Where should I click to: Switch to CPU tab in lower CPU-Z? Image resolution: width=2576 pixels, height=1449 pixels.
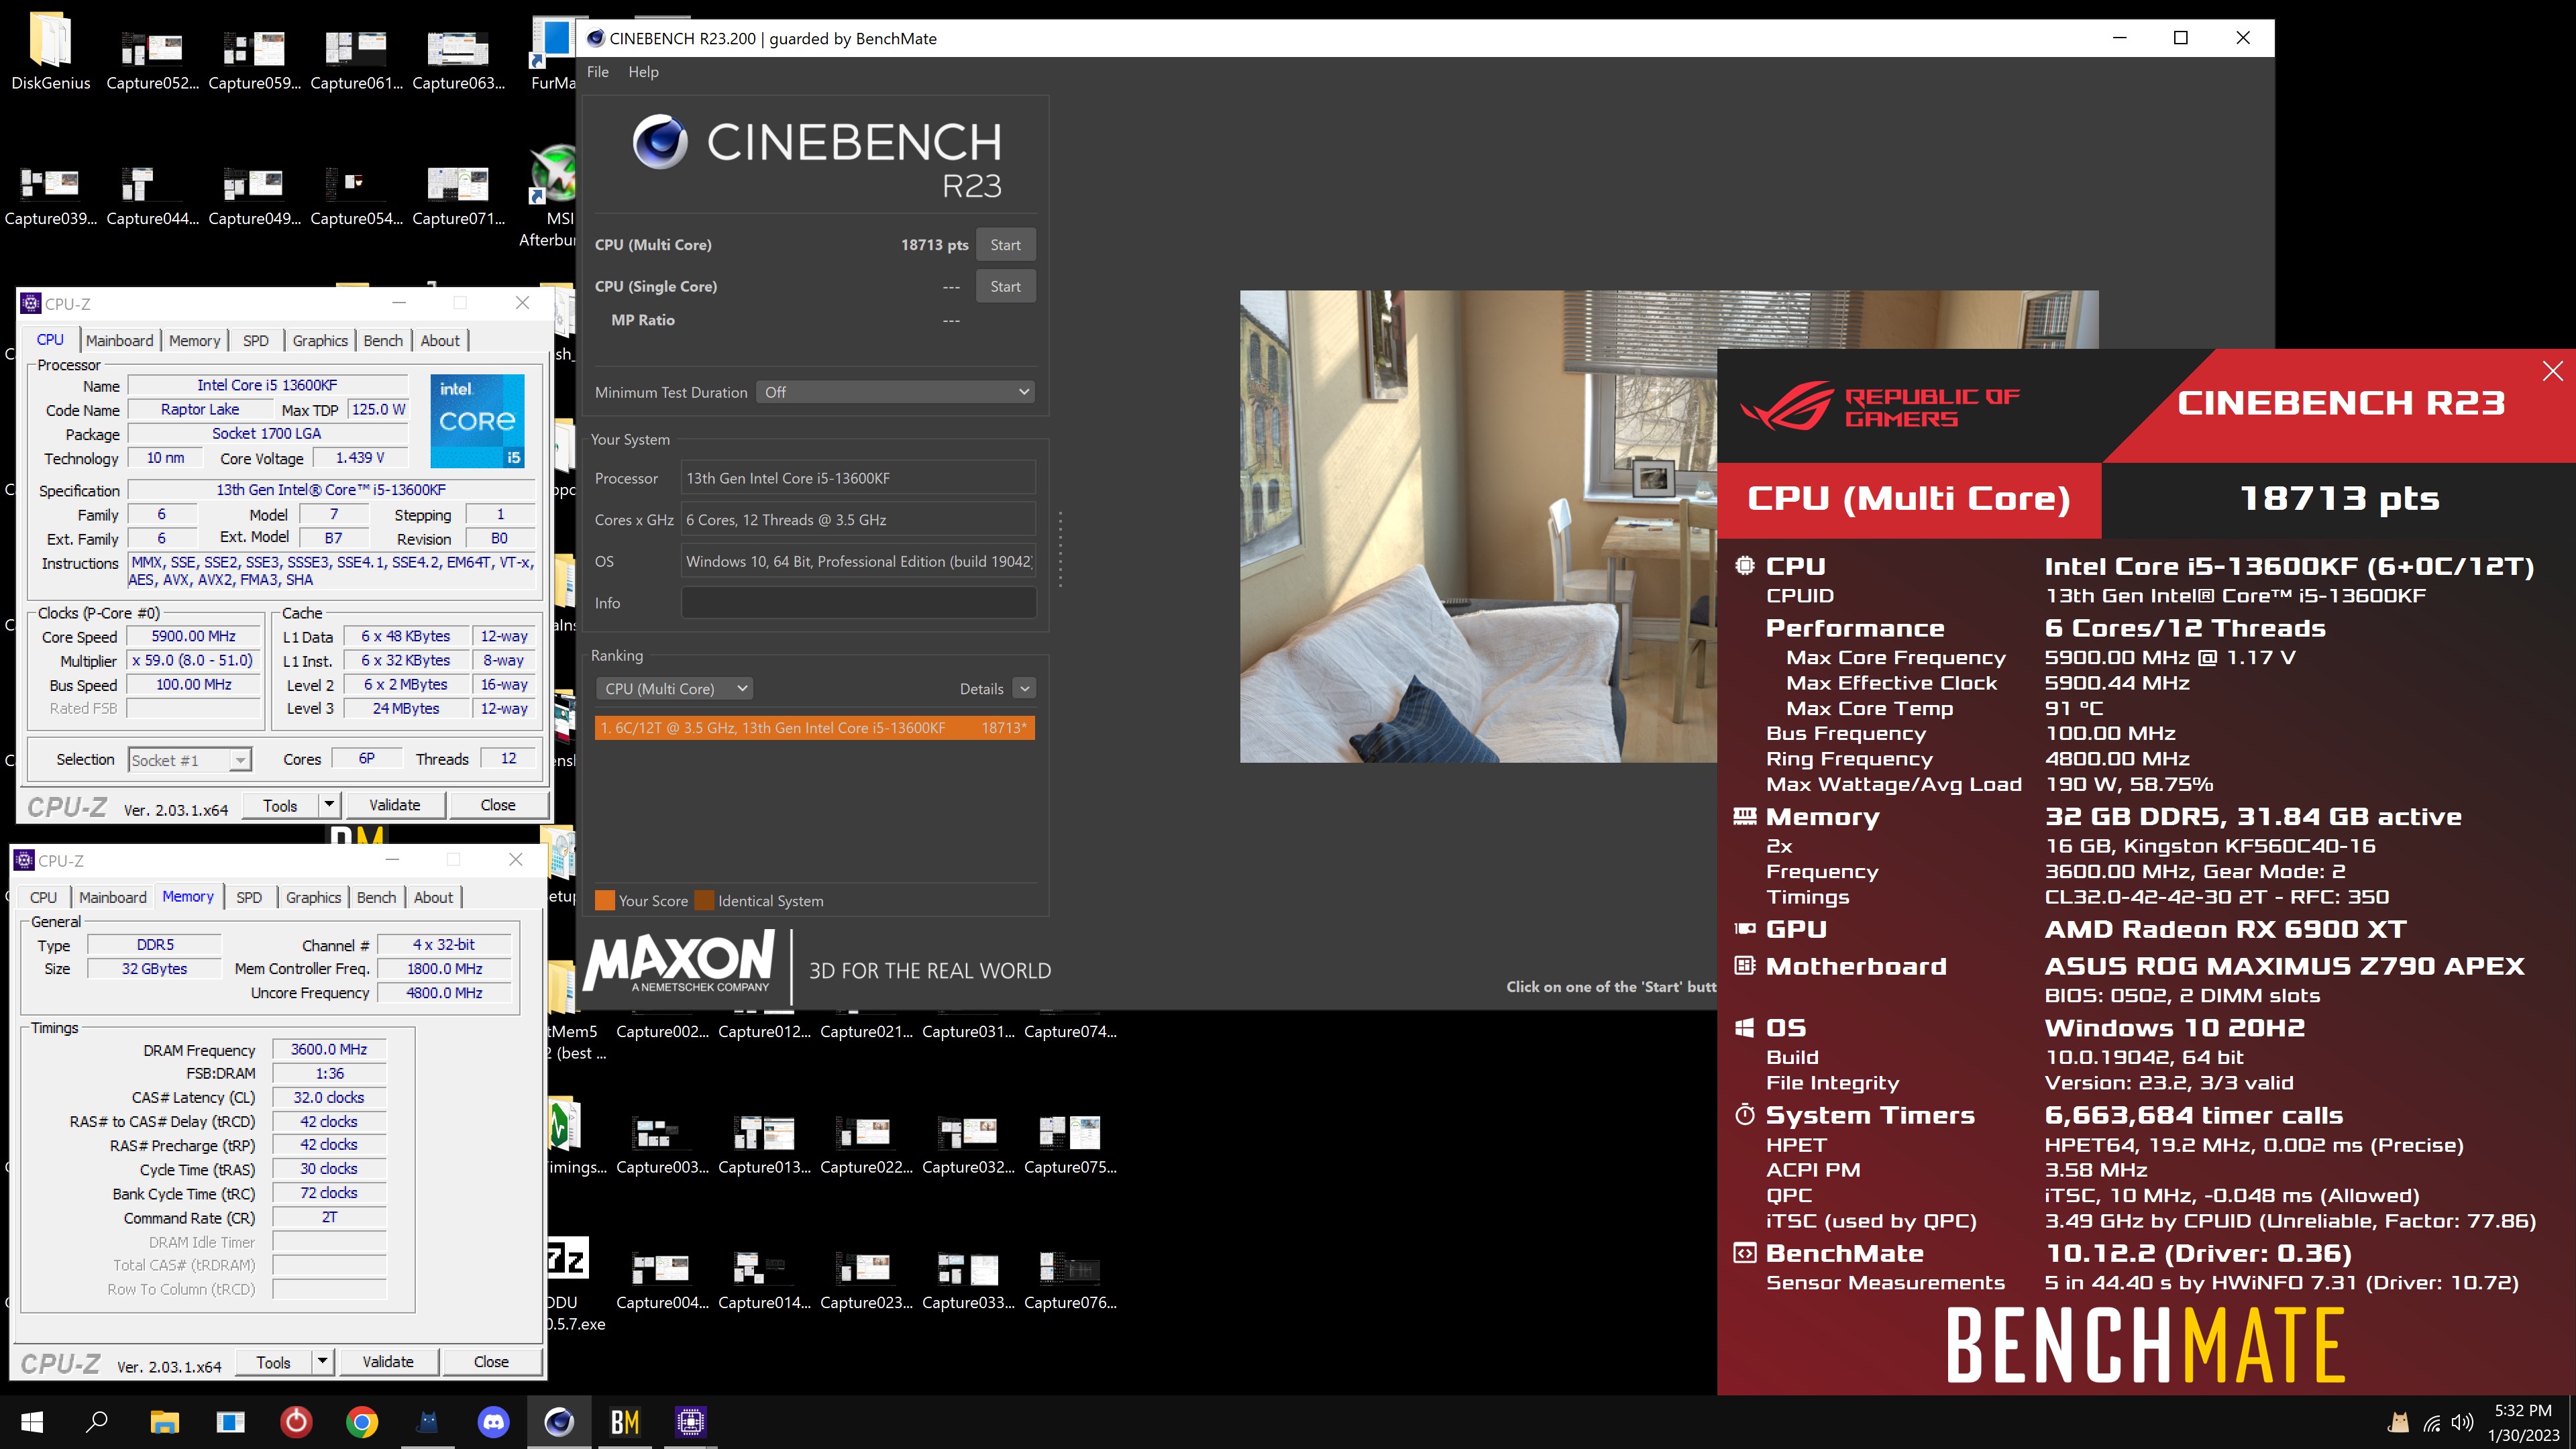coord(43,897)
